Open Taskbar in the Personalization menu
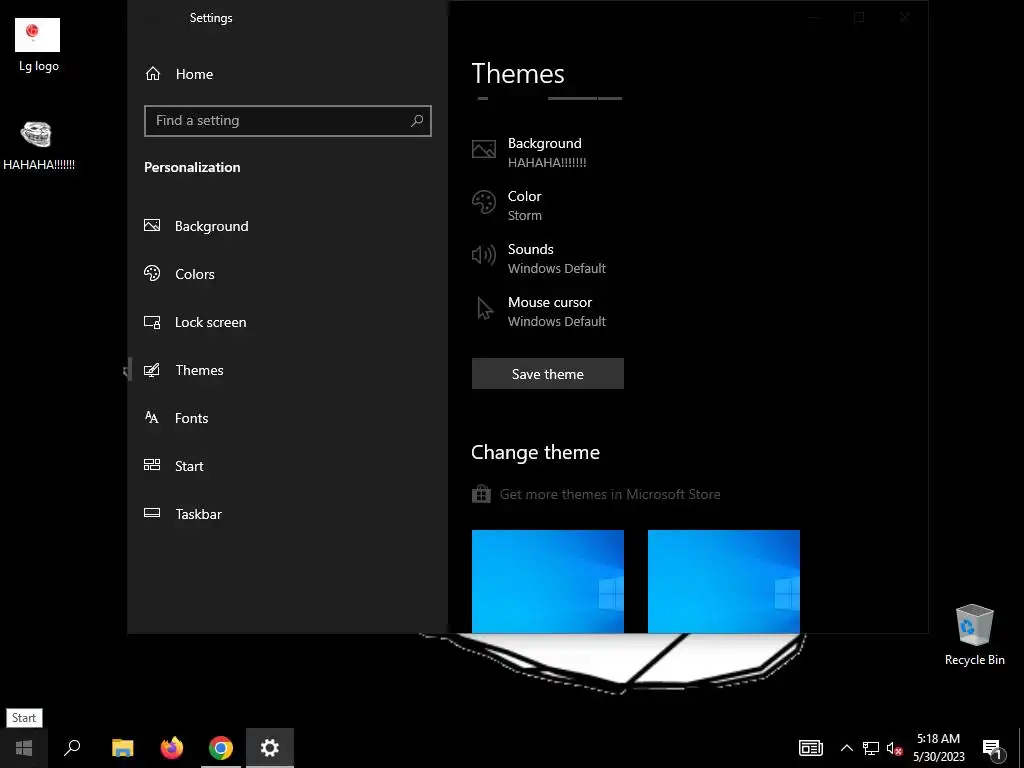Screen dimensions: 1024x768 point(287,514)
